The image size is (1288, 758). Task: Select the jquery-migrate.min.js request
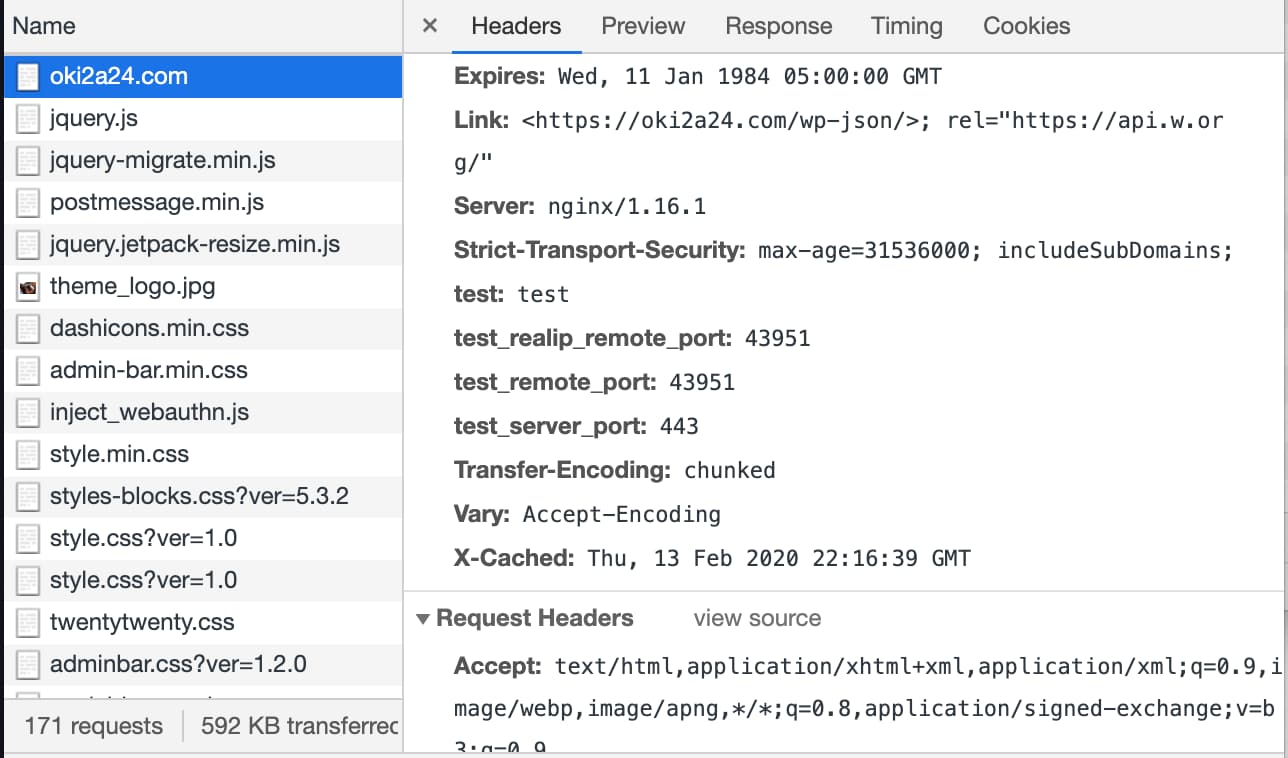[x=202, y=161]
